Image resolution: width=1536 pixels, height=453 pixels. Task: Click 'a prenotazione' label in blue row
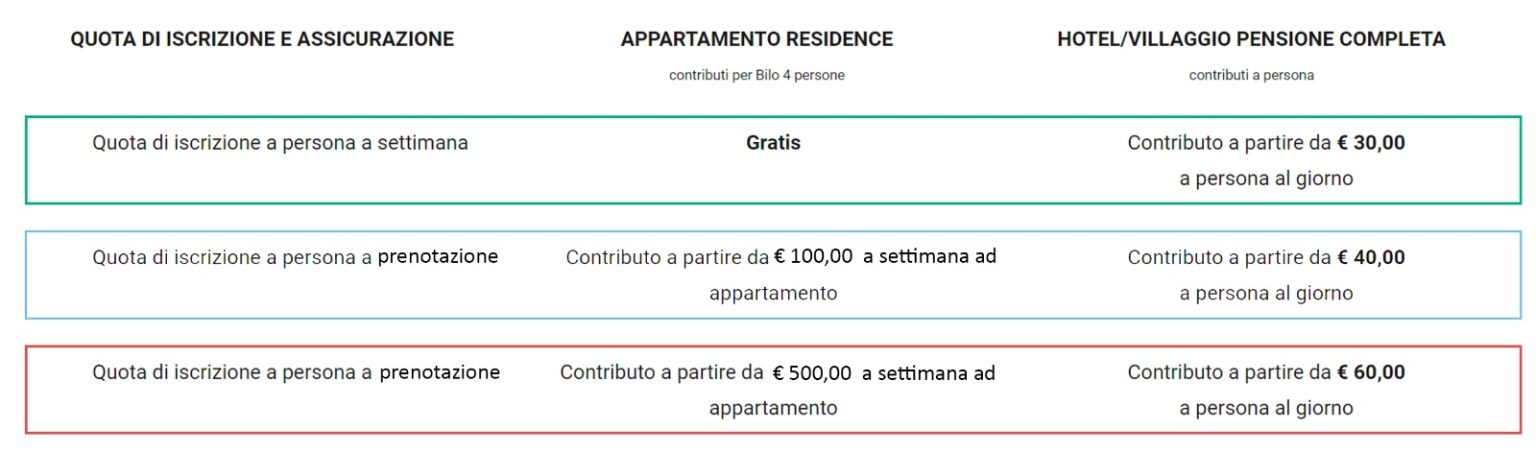[429, 257]
